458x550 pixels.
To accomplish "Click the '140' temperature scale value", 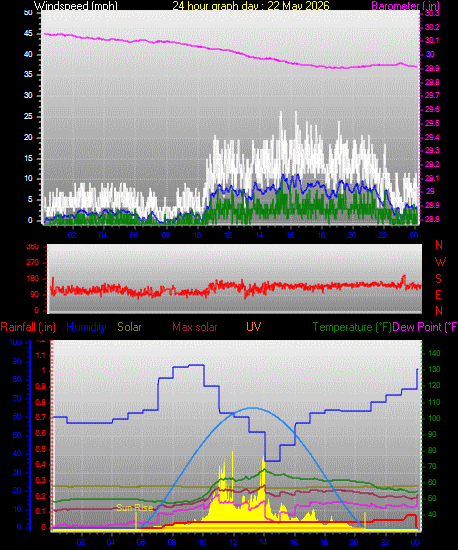I will click(435, 353).
